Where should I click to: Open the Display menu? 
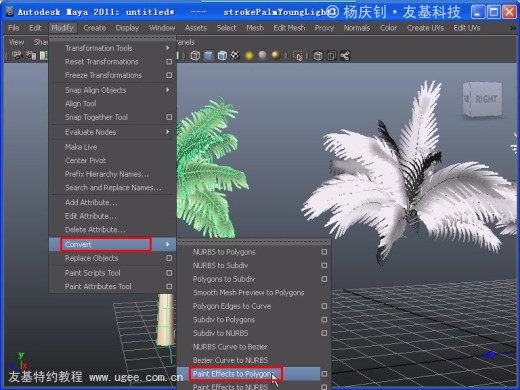tap(127, 28)
